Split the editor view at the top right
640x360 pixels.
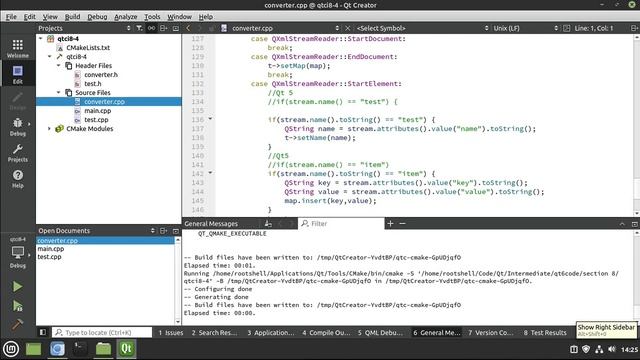(x=634, y=28)
